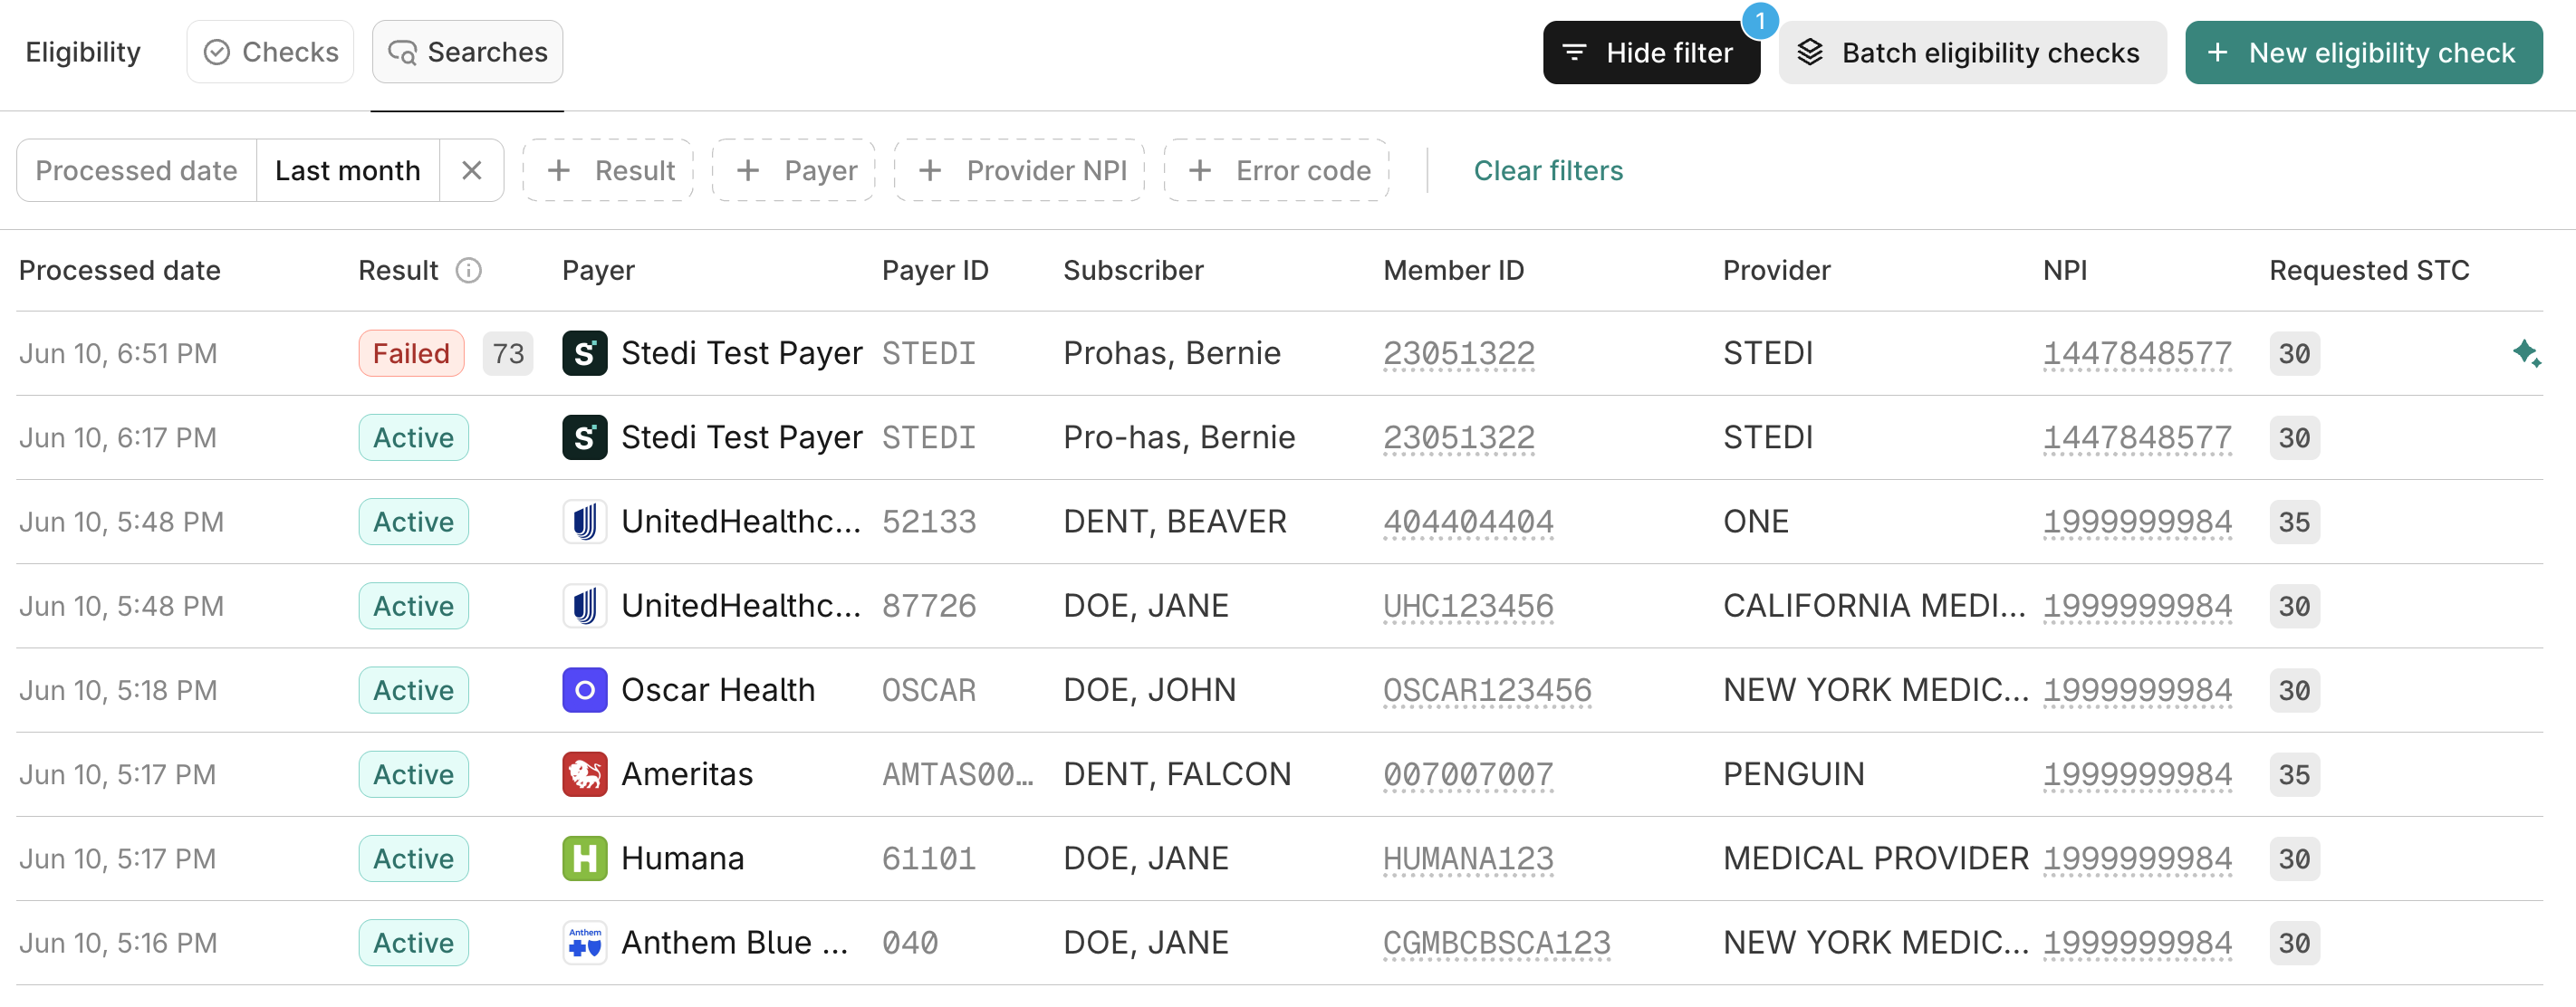Click the Checks tab checkmark icon
Image resolution: width=2576 pixels, height=1007 pixels.
click(217, 52)
